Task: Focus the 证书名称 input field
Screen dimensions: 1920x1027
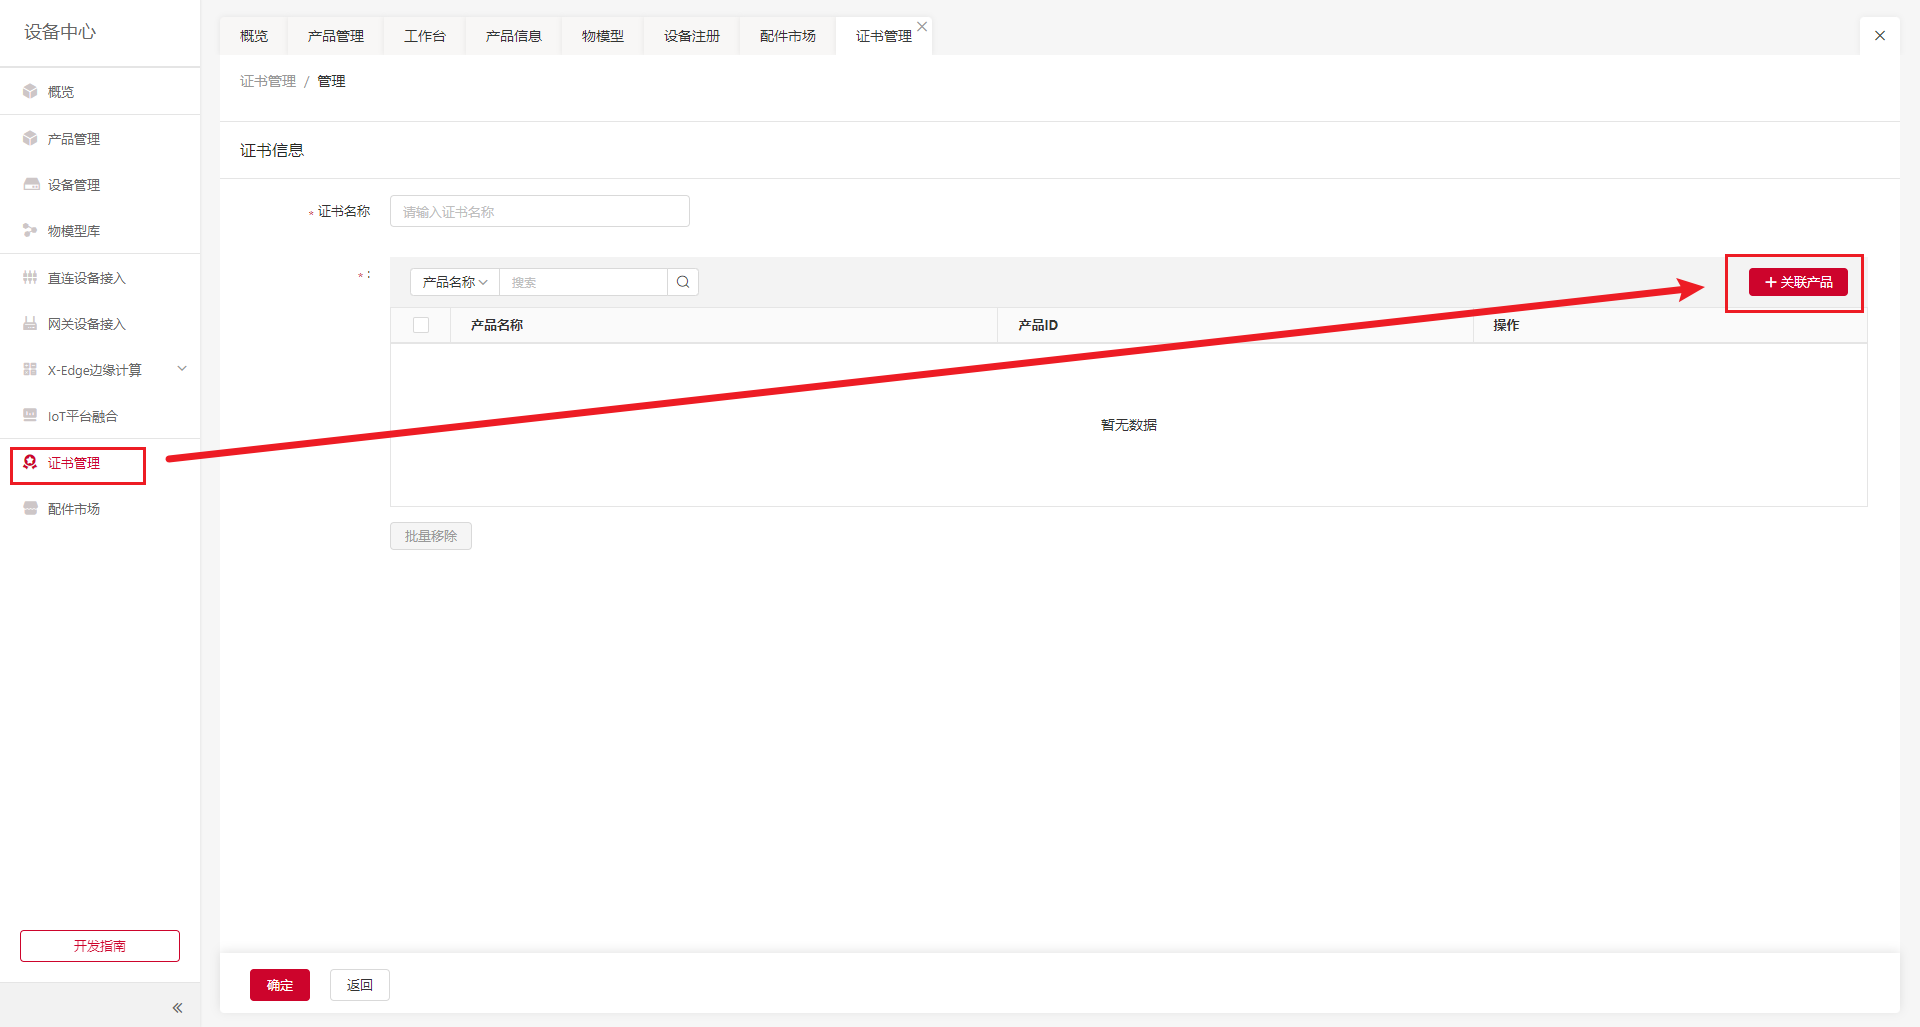Action: pyautogui.click(x=540, y=211)
